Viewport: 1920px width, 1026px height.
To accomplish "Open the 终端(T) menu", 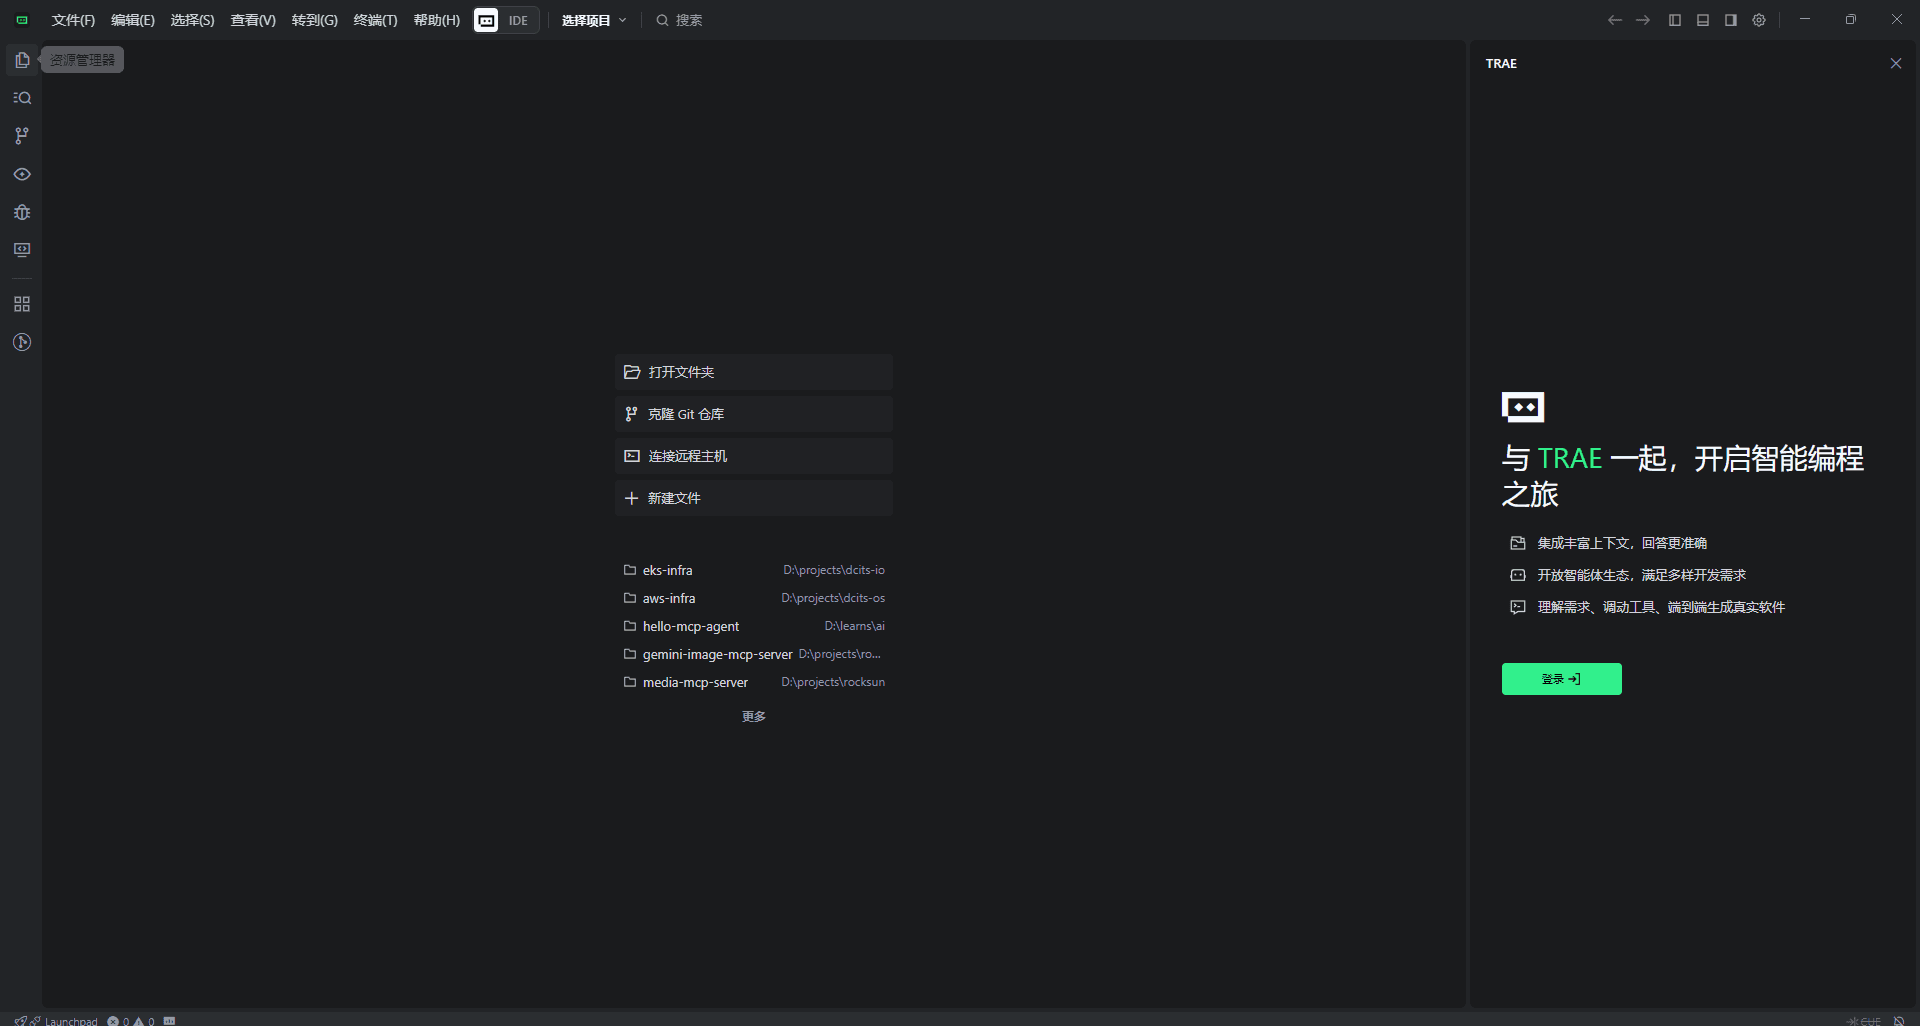I will click(x=375, y=20).
